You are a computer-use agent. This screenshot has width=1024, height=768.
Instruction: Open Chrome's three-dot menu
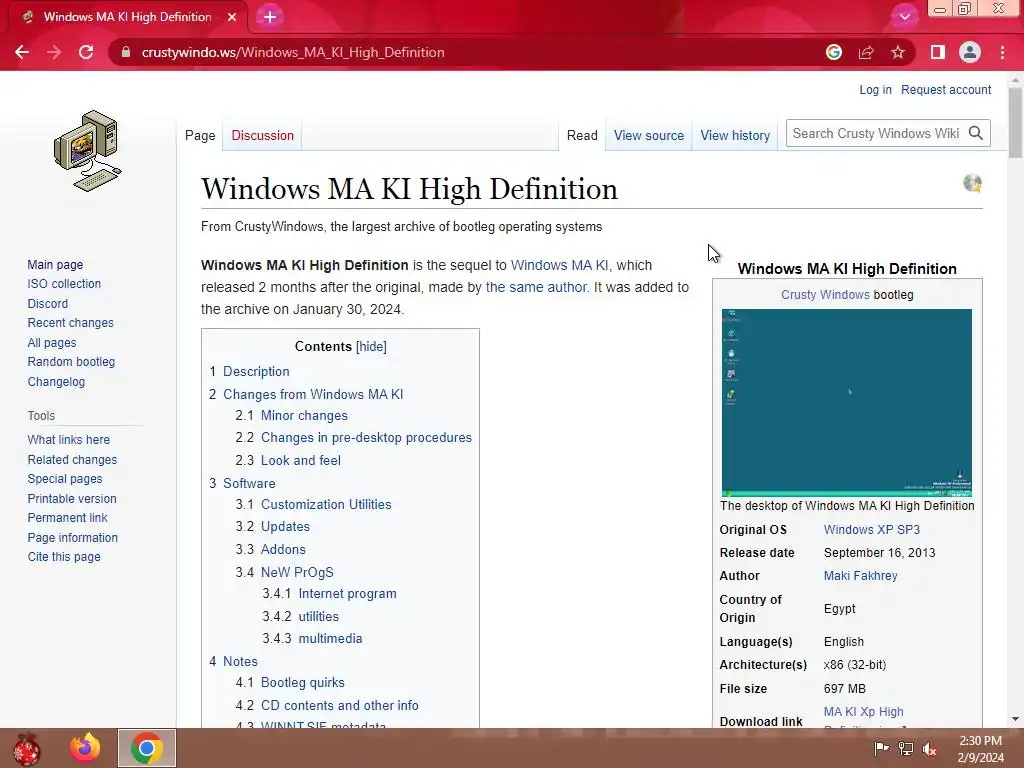[1002, 52]
